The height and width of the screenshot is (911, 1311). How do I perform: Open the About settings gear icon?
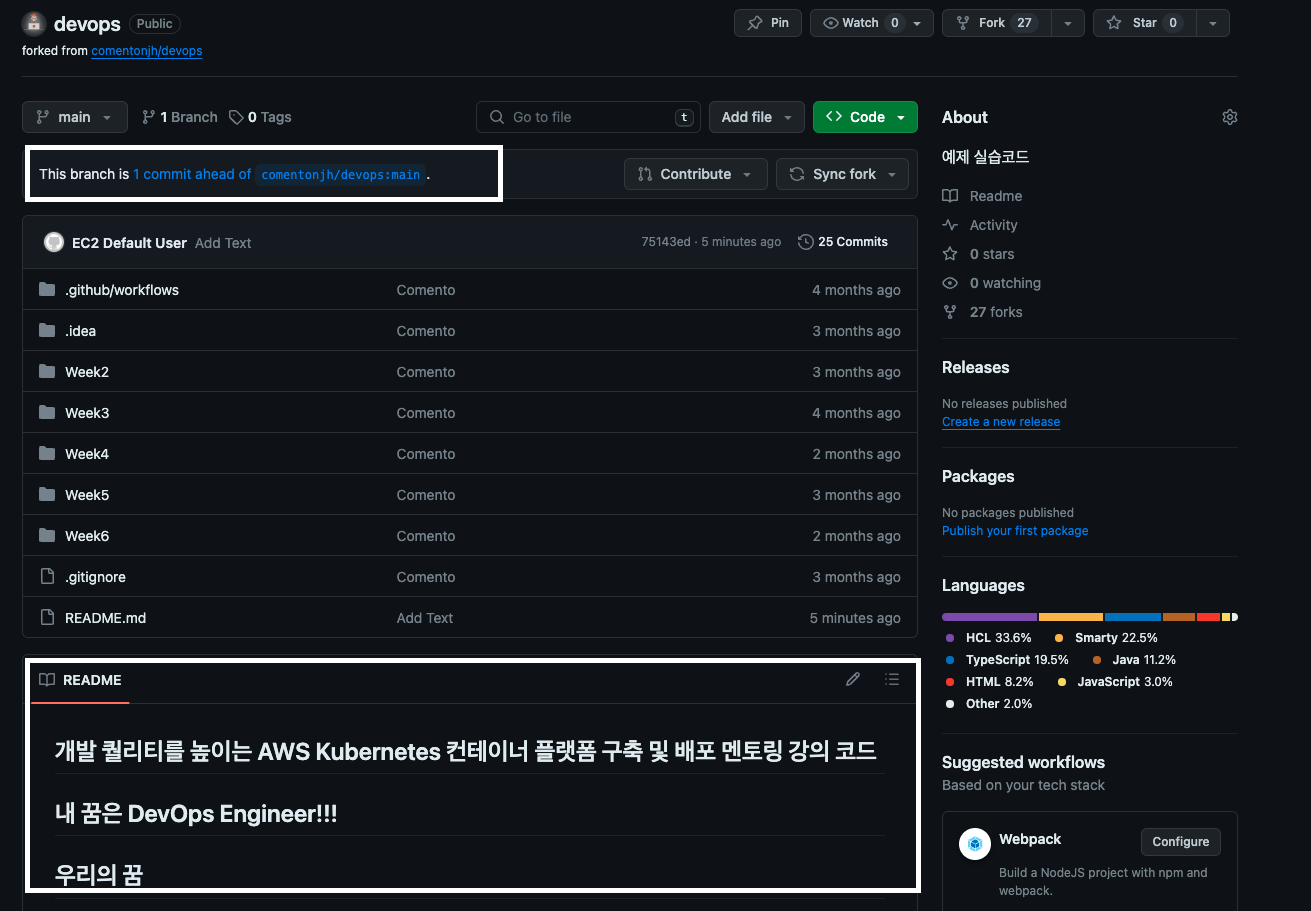click(1230, 117)
